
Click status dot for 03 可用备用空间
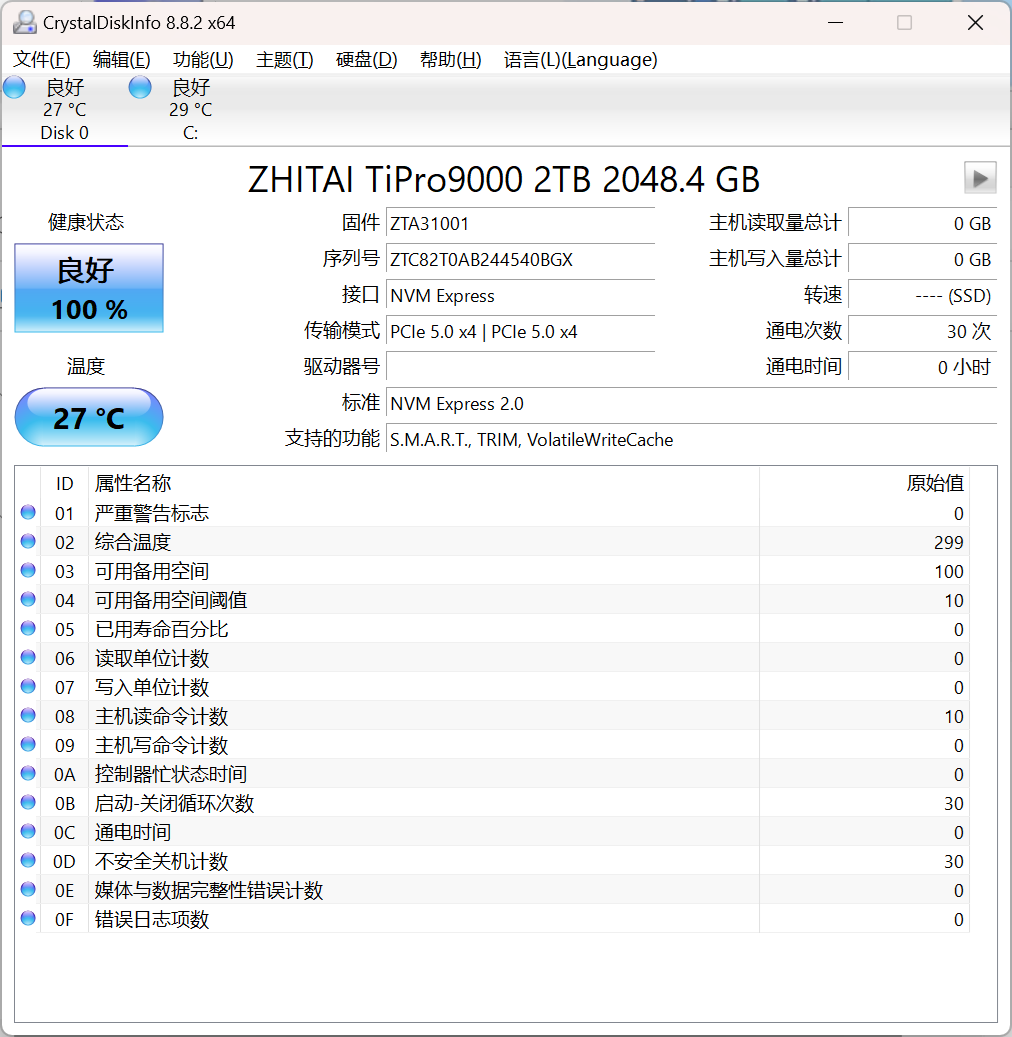click(x=28, y=570)
